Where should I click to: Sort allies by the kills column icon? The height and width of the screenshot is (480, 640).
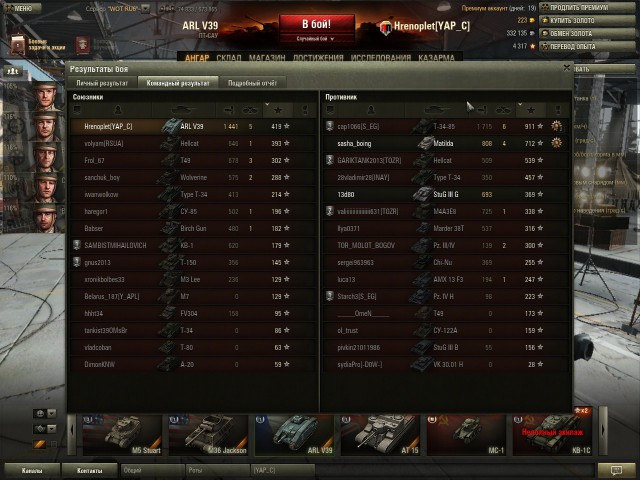click(x=250, y=109)
